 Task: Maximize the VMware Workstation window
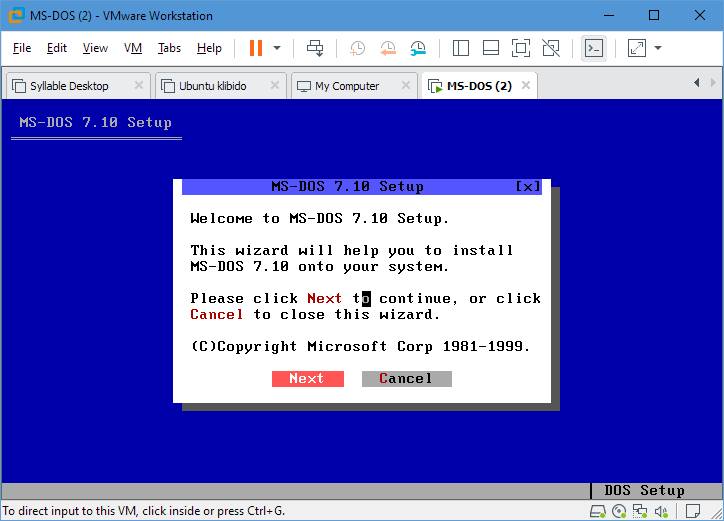(x=654, y=15)
